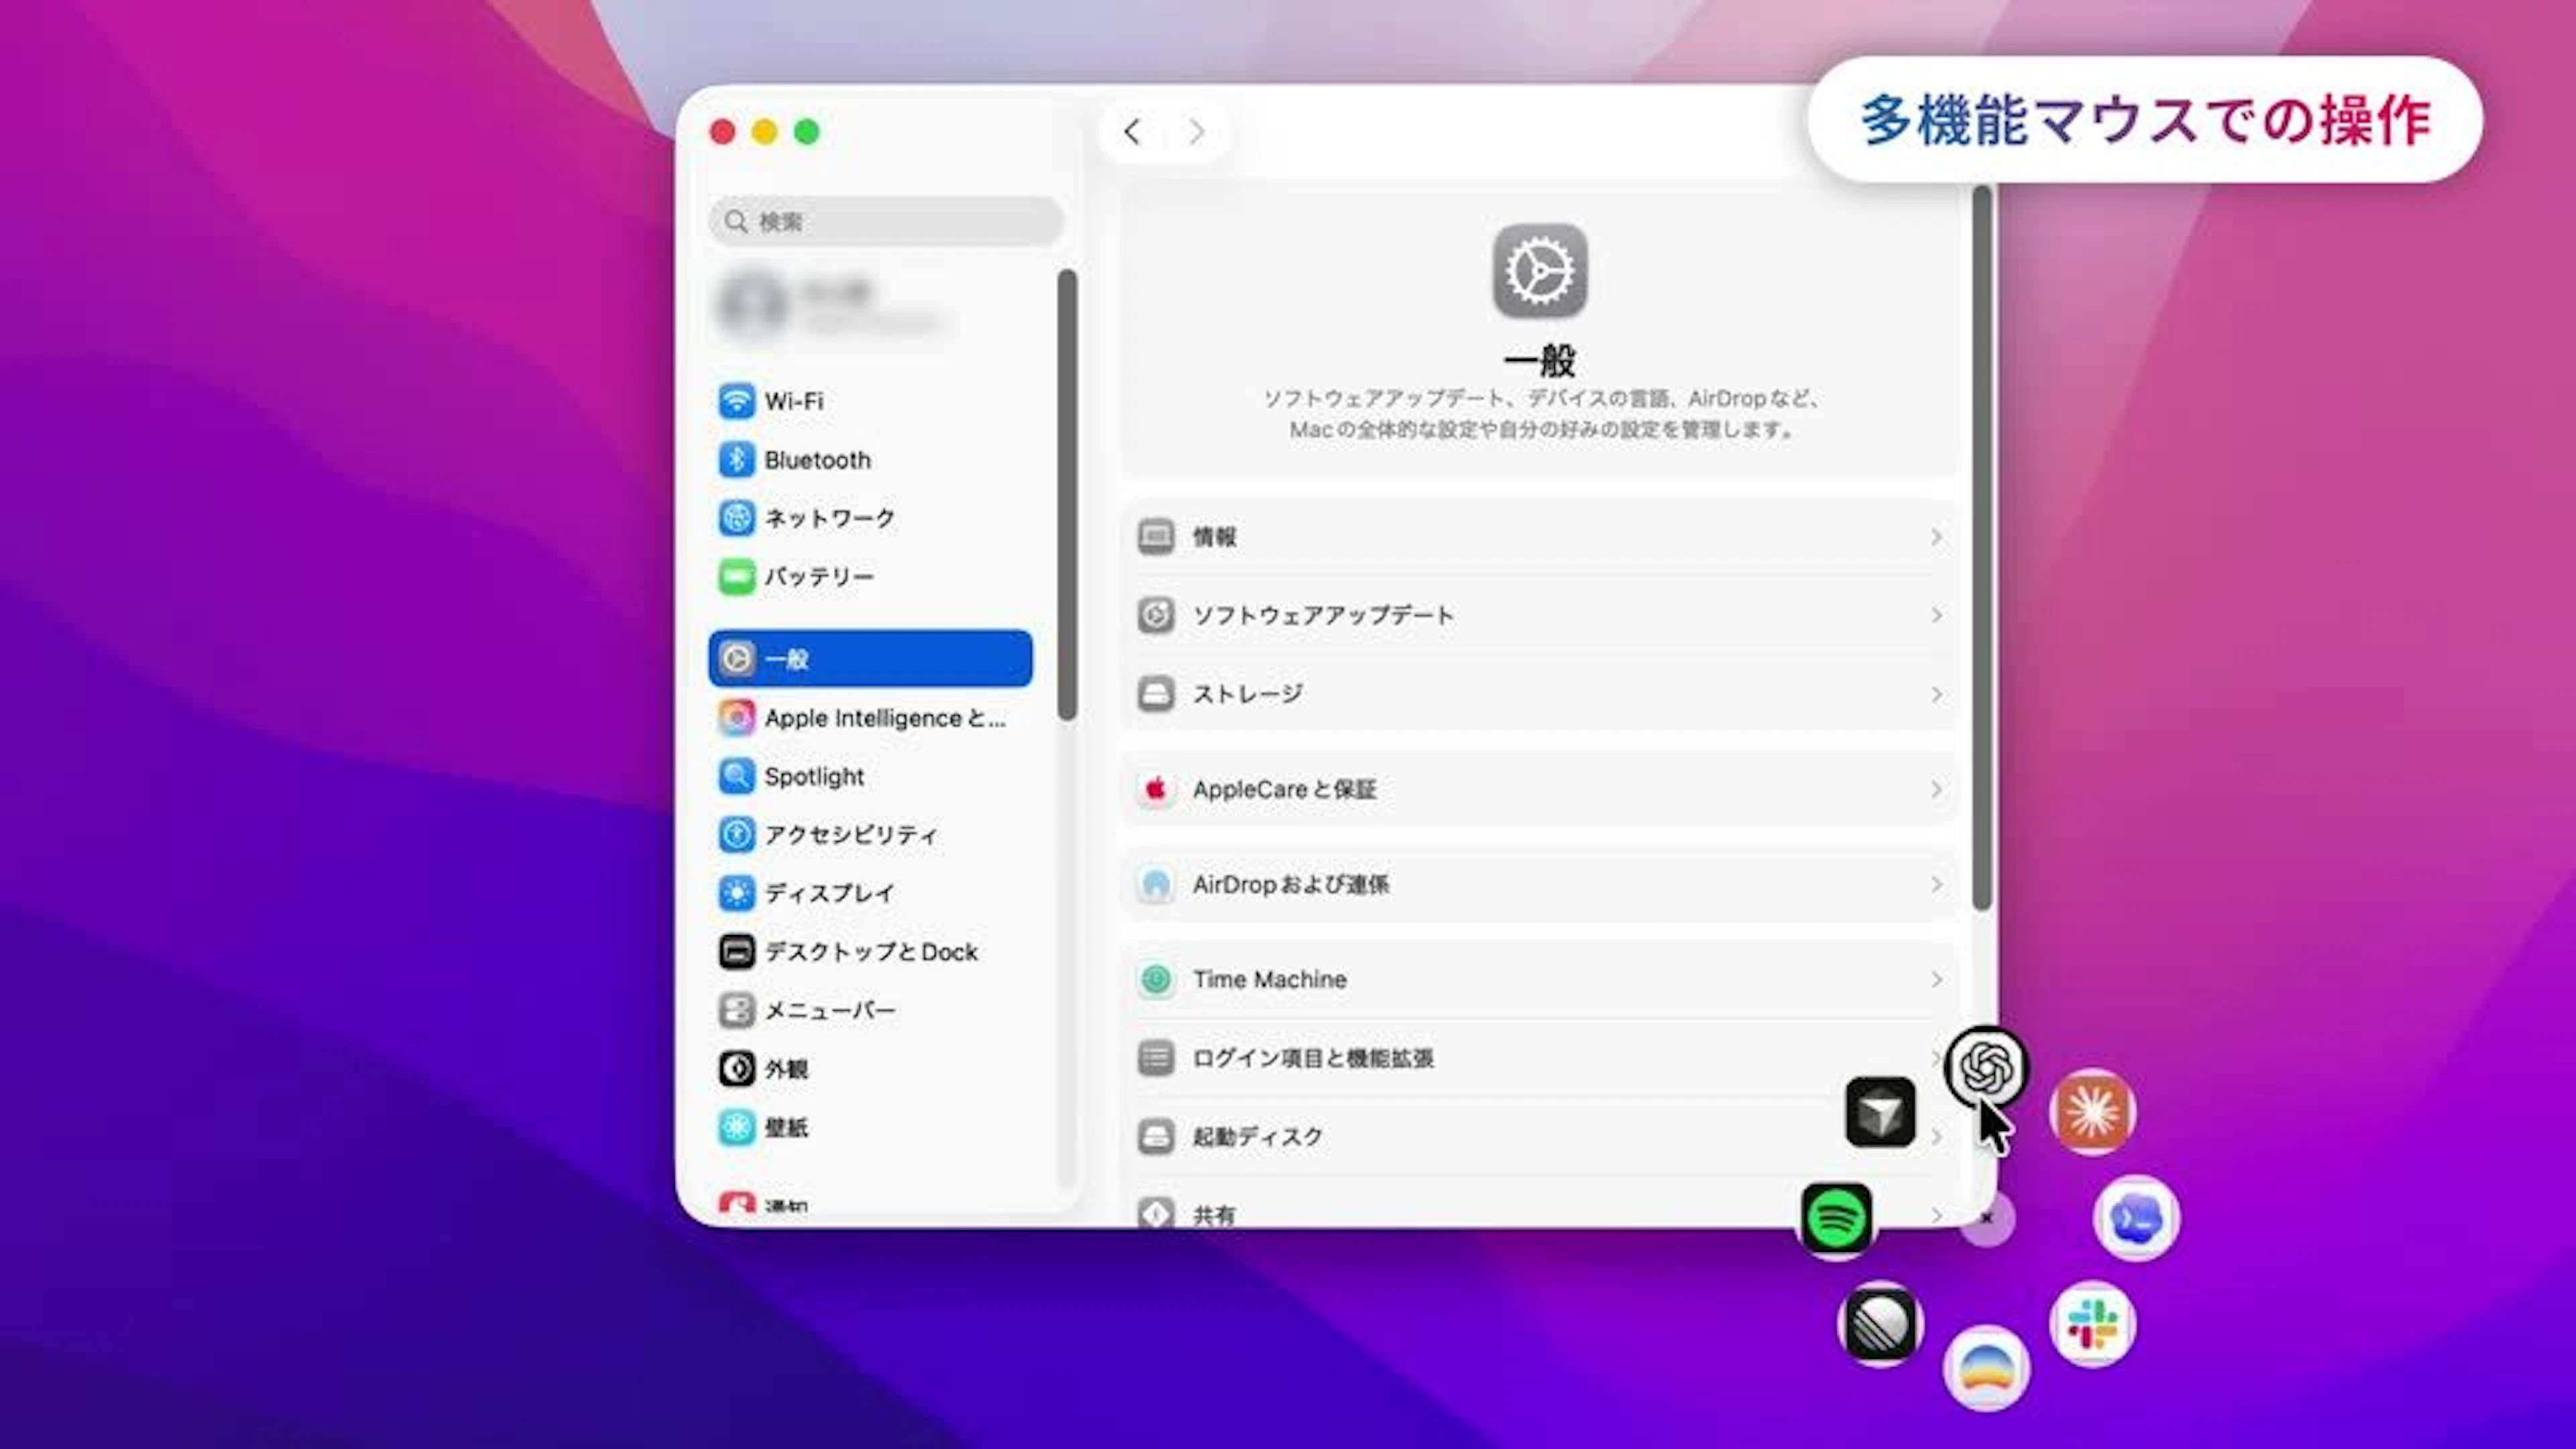Open the ストレージ row
The width and height of the screenshot is (2576, 1449).
coord(1540,693)
